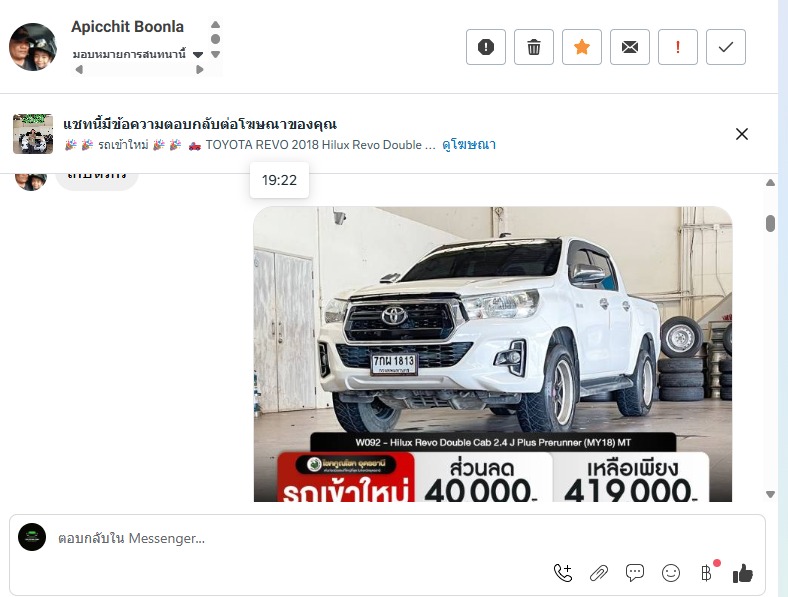This screenshot has height=597, width=788.
Task: Click the 19:22 timestamp label
Action: coord(279,180)
